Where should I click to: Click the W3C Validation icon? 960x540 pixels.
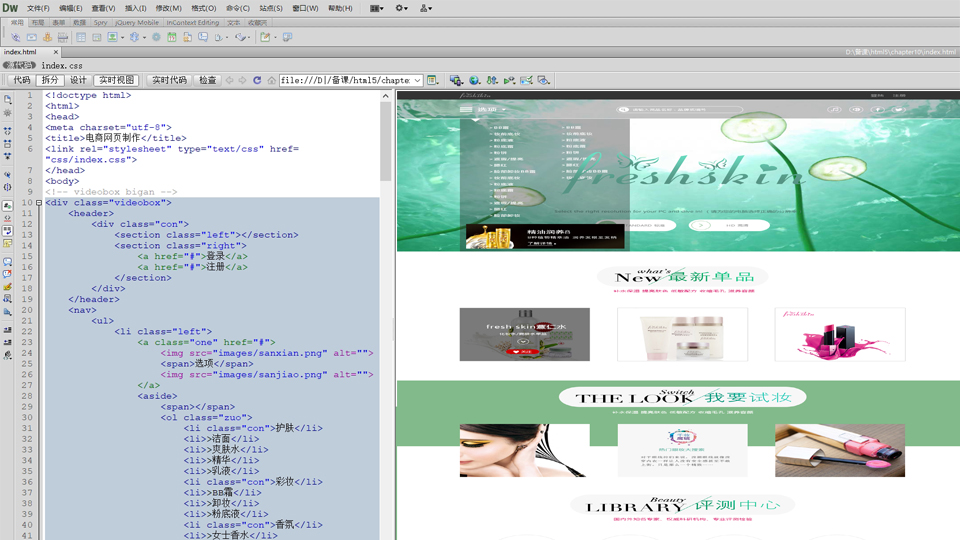click(x=509, y=80)
